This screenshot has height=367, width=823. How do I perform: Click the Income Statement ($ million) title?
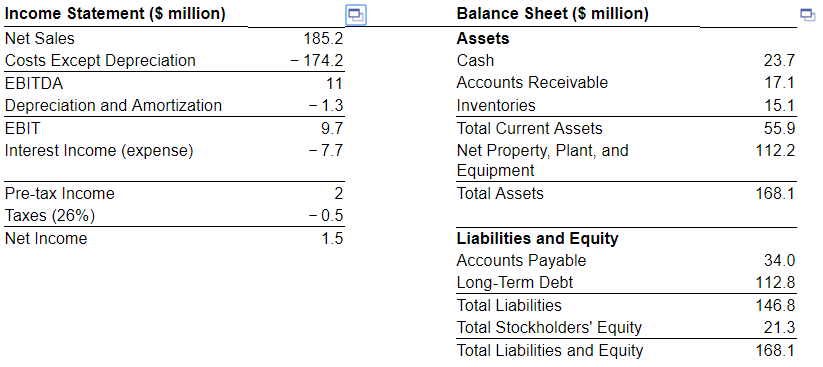(115, 14)
